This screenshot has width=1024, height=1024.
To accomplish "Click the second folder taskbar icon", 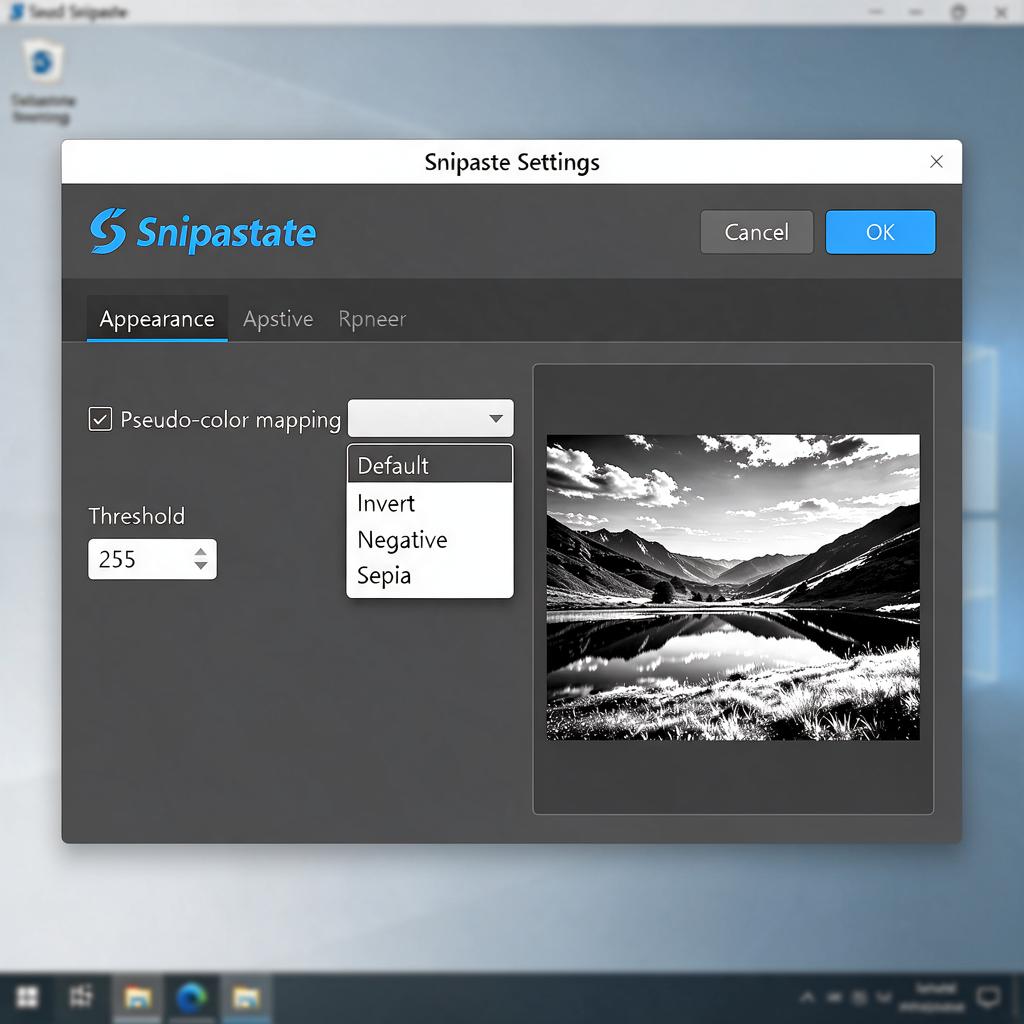I will click(246, 997).
